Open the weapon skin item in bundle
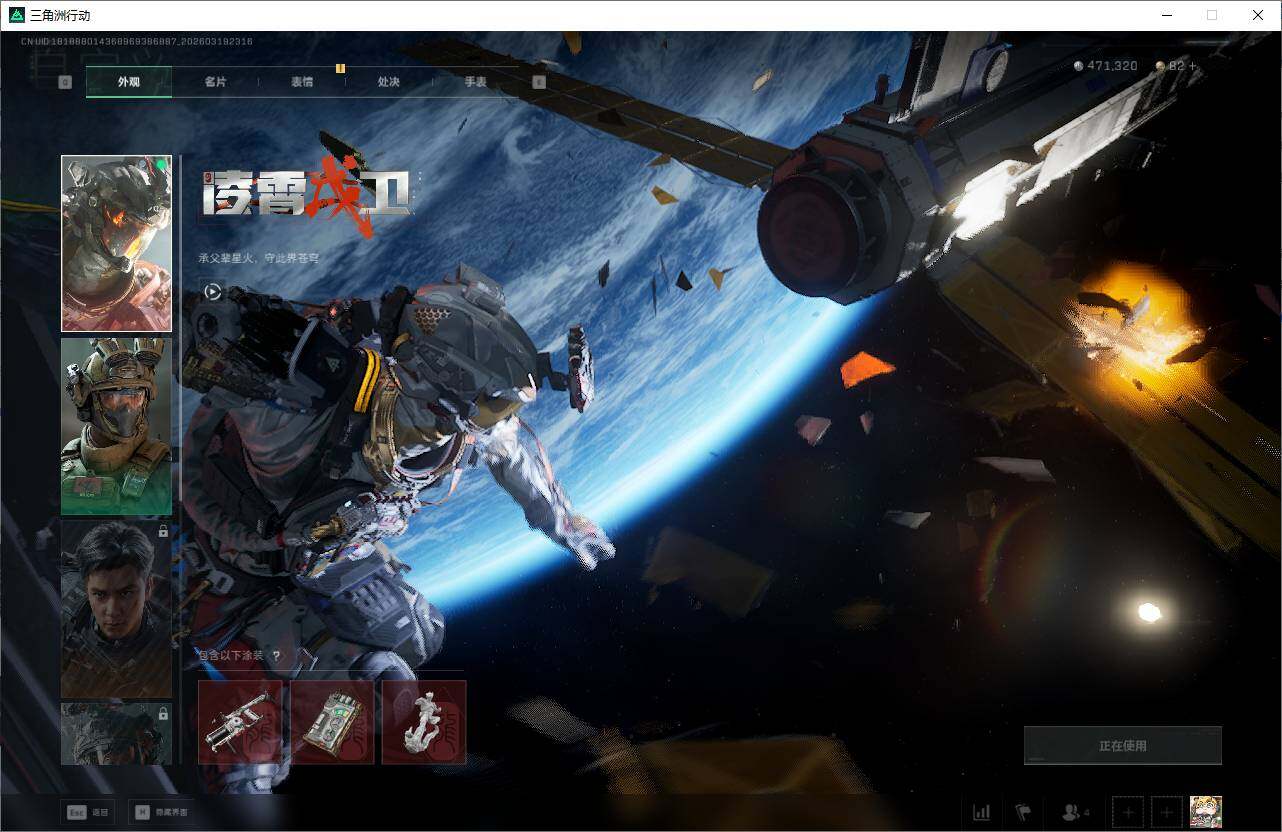1282x832 pixels. [x=240, y=722]
